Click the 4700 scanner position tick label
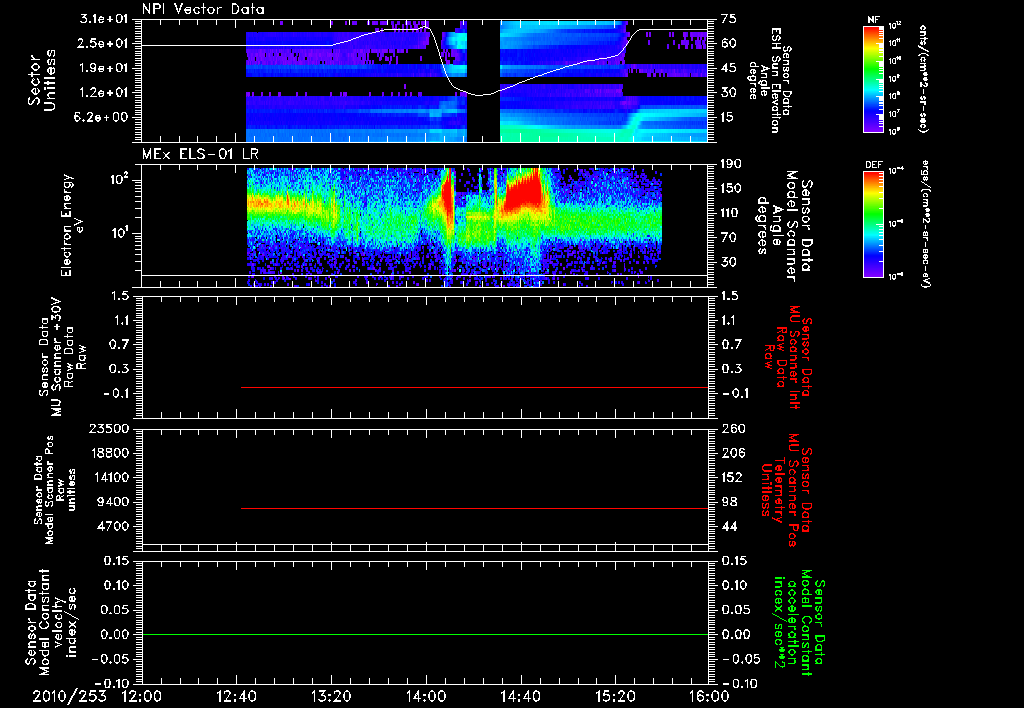 112,526
